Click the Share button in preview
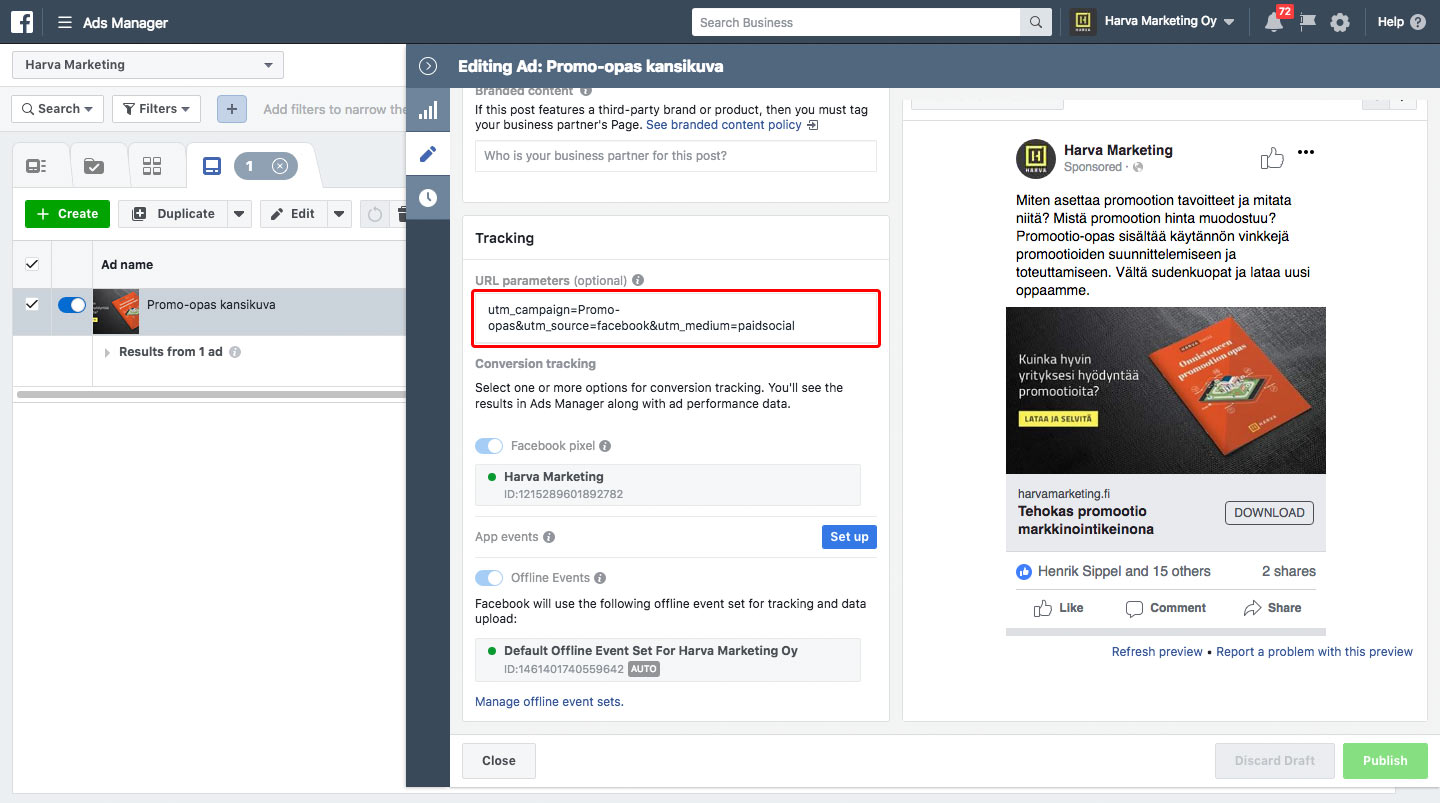1440x803 pixels. tap(1272, 608)
